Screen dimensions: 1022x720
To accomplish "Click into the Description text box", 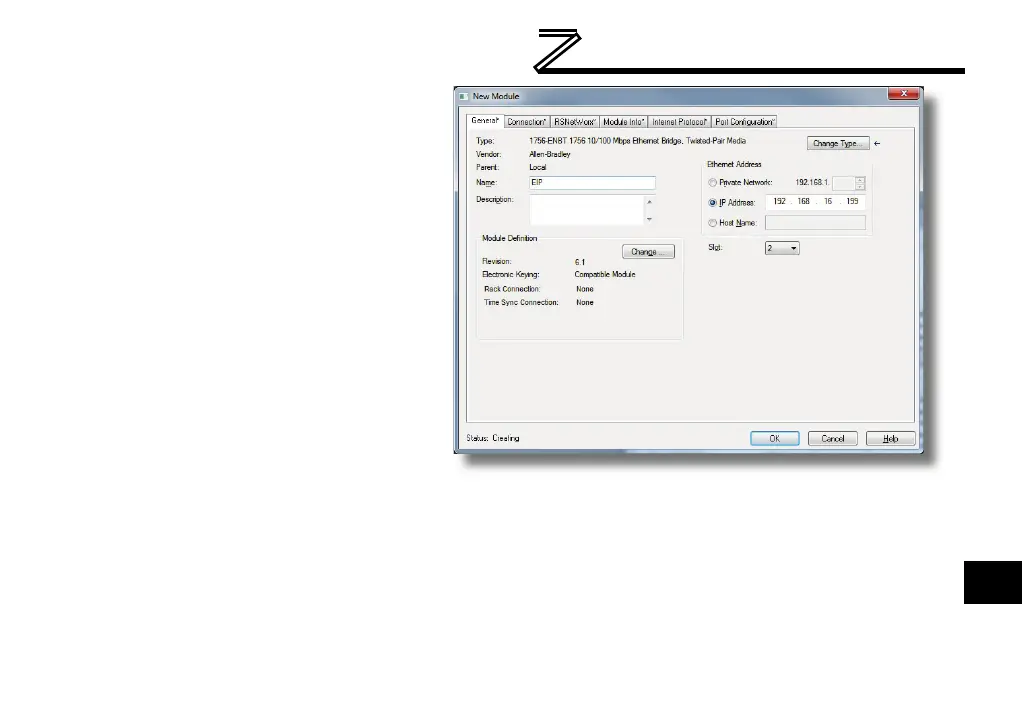I will pos(587,210).
